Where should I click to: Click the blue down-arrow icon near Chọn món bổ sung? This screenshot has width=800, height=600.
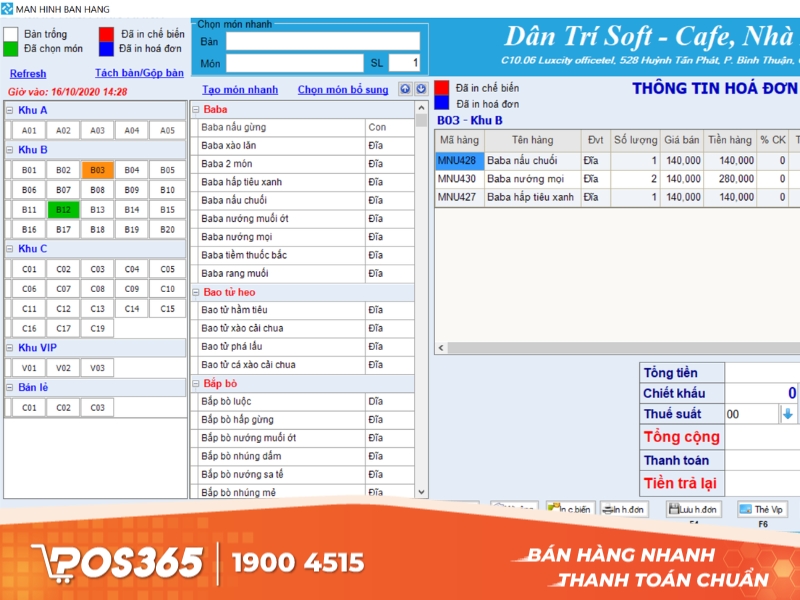(x=420, y=89)
